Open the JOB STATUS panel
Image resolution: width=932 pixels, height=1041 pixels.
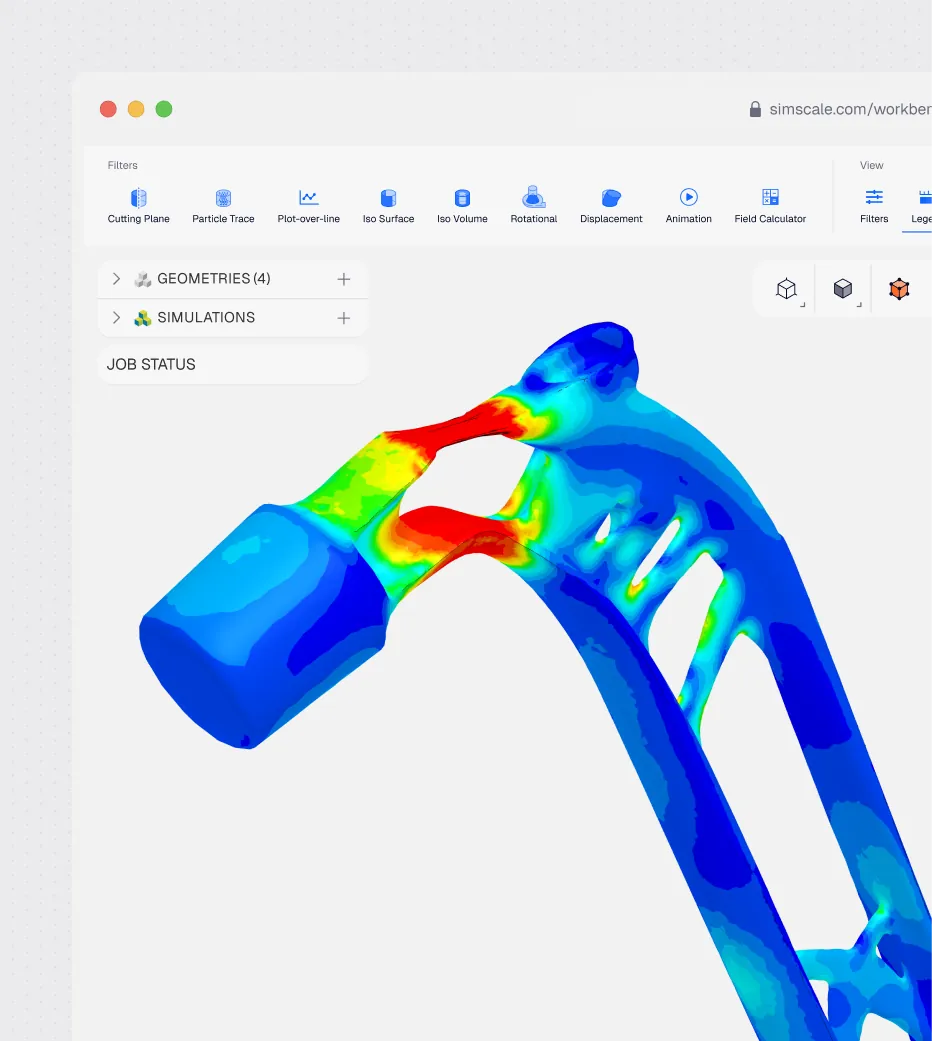point(232,364)
